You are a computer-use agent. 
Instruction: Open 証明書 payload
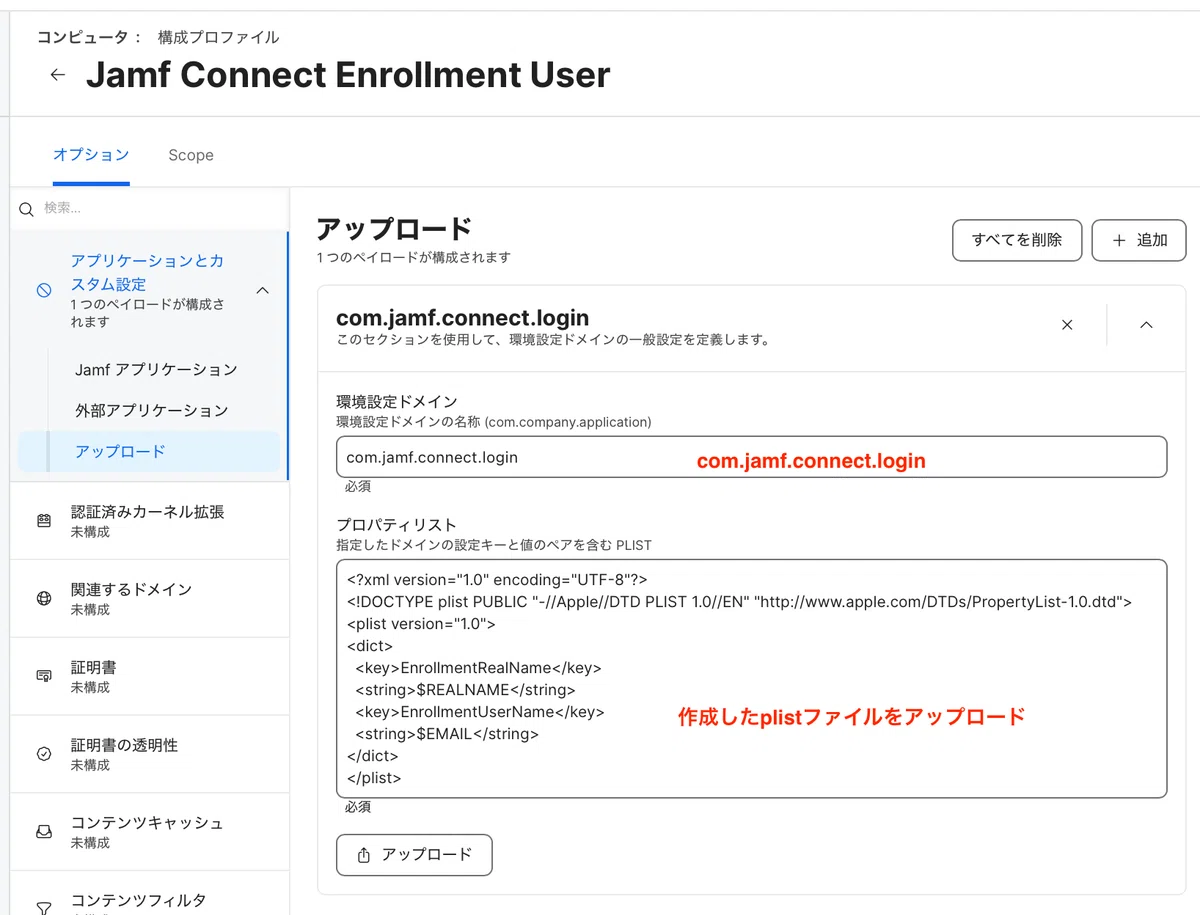tap(150, 676)
